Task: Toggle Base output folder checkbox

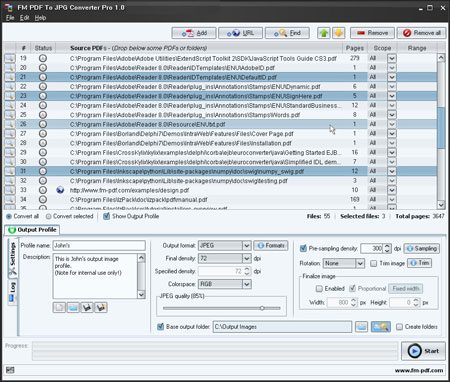Action: pos(160,326)
